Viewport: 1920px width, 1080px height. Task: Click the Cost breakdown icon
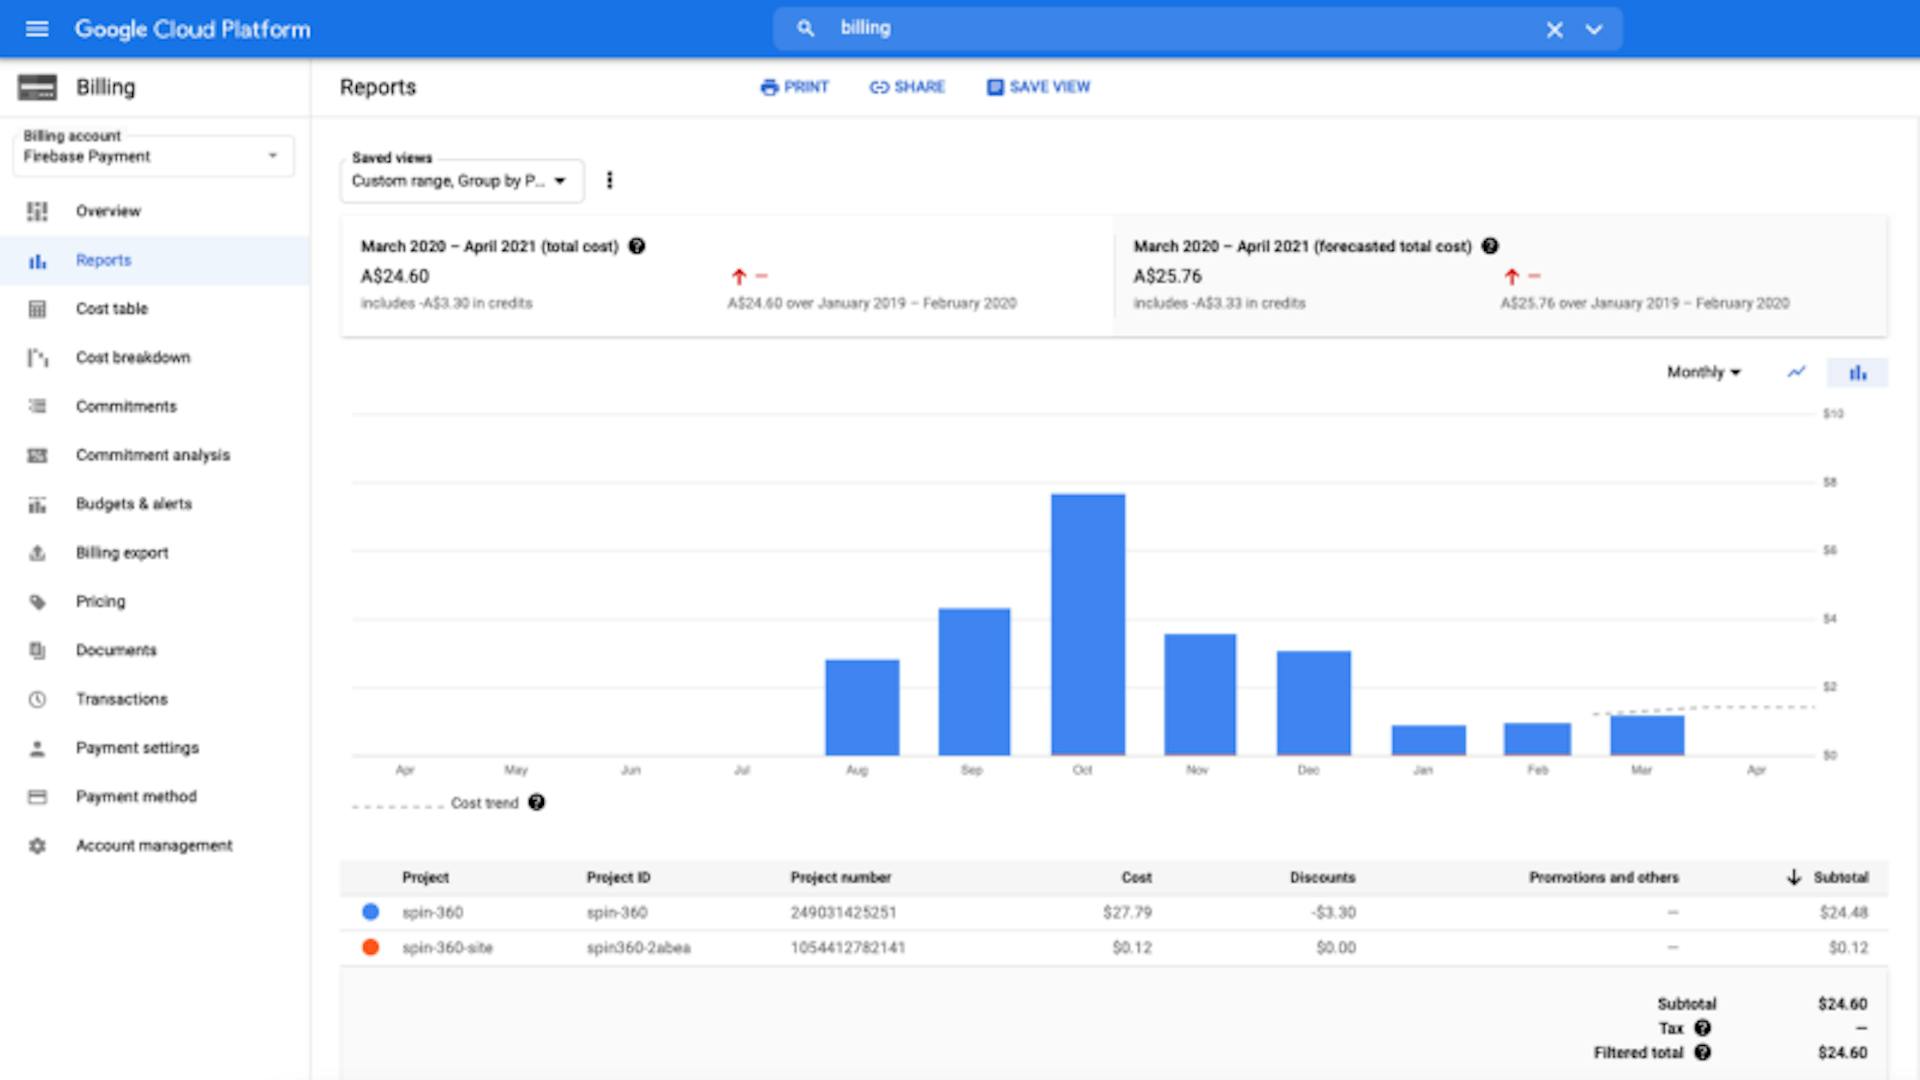37,357
